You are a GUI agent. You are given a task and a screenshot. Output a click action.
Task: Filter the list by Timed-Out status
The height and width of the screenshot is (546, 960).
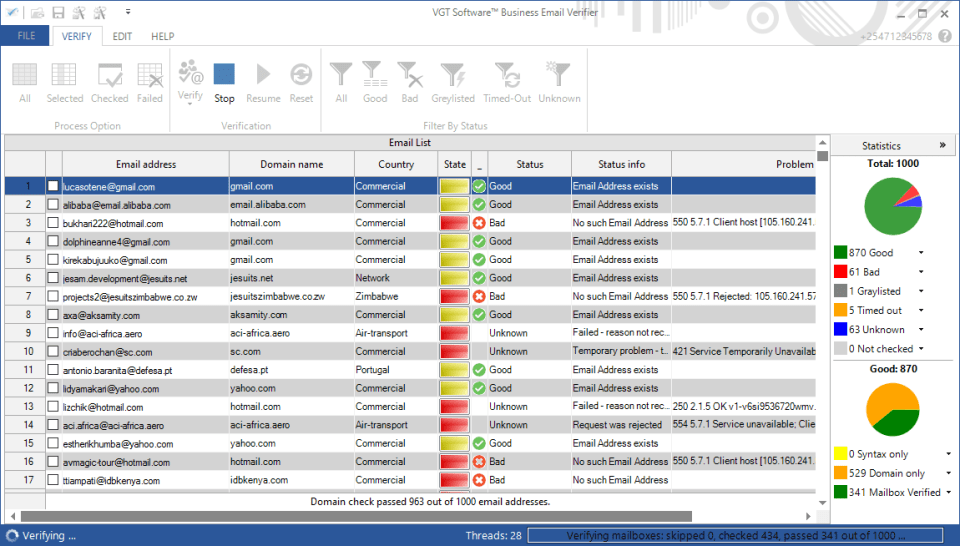coord(507,74)
